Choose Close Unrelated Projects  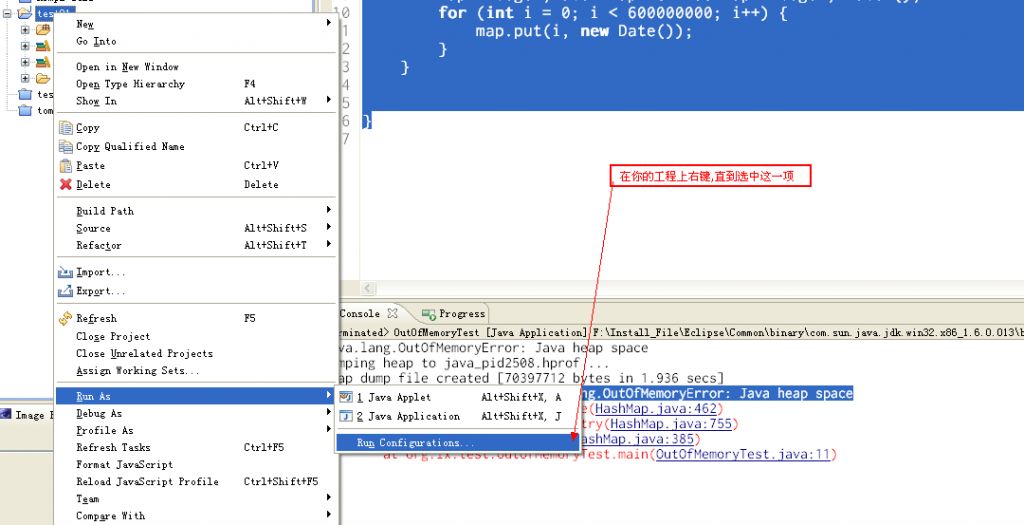tap(196, 353)
